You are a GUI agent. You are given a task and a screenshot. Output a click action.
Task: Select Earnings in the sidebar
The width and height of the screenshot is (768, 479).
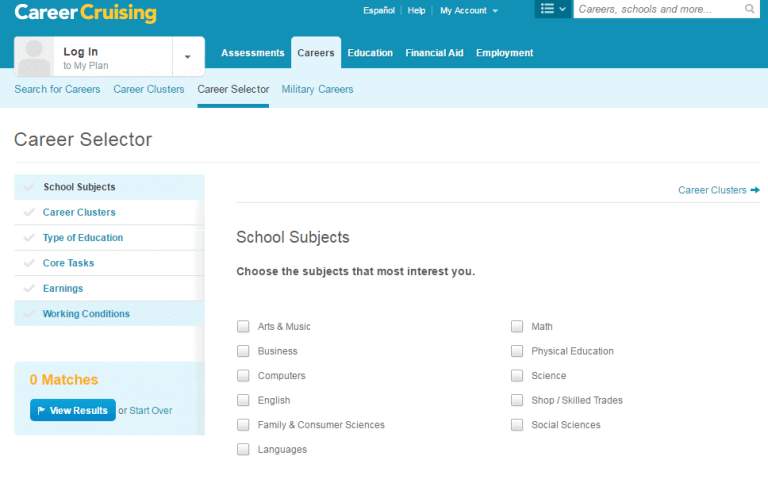point(109,288)
